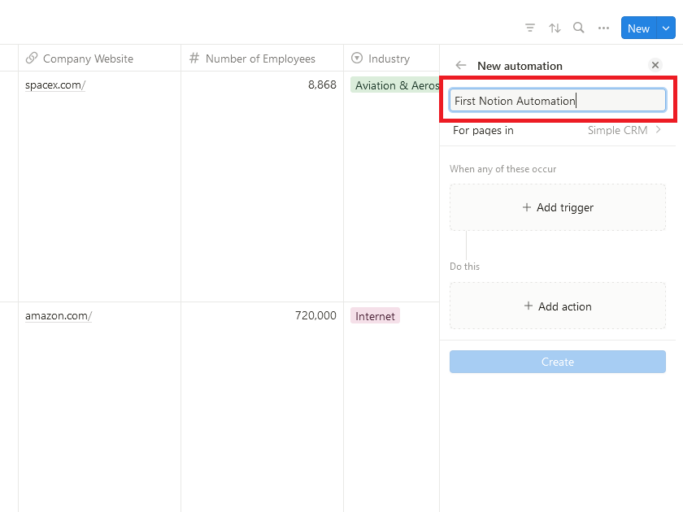Image resolution: width=683 pixels, height=512 pixels.
Task: Open the Number of Employees column header
Action: 260,59
